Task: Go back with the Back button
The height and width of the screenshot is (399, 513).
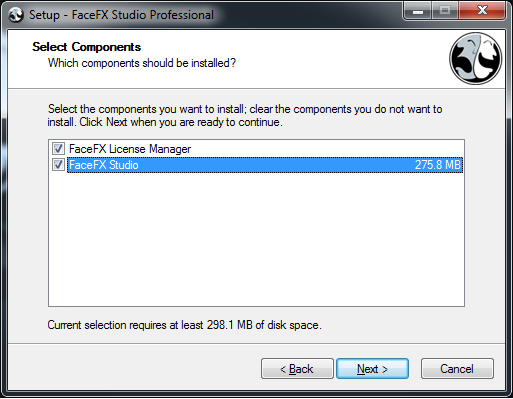Action: 297,369
